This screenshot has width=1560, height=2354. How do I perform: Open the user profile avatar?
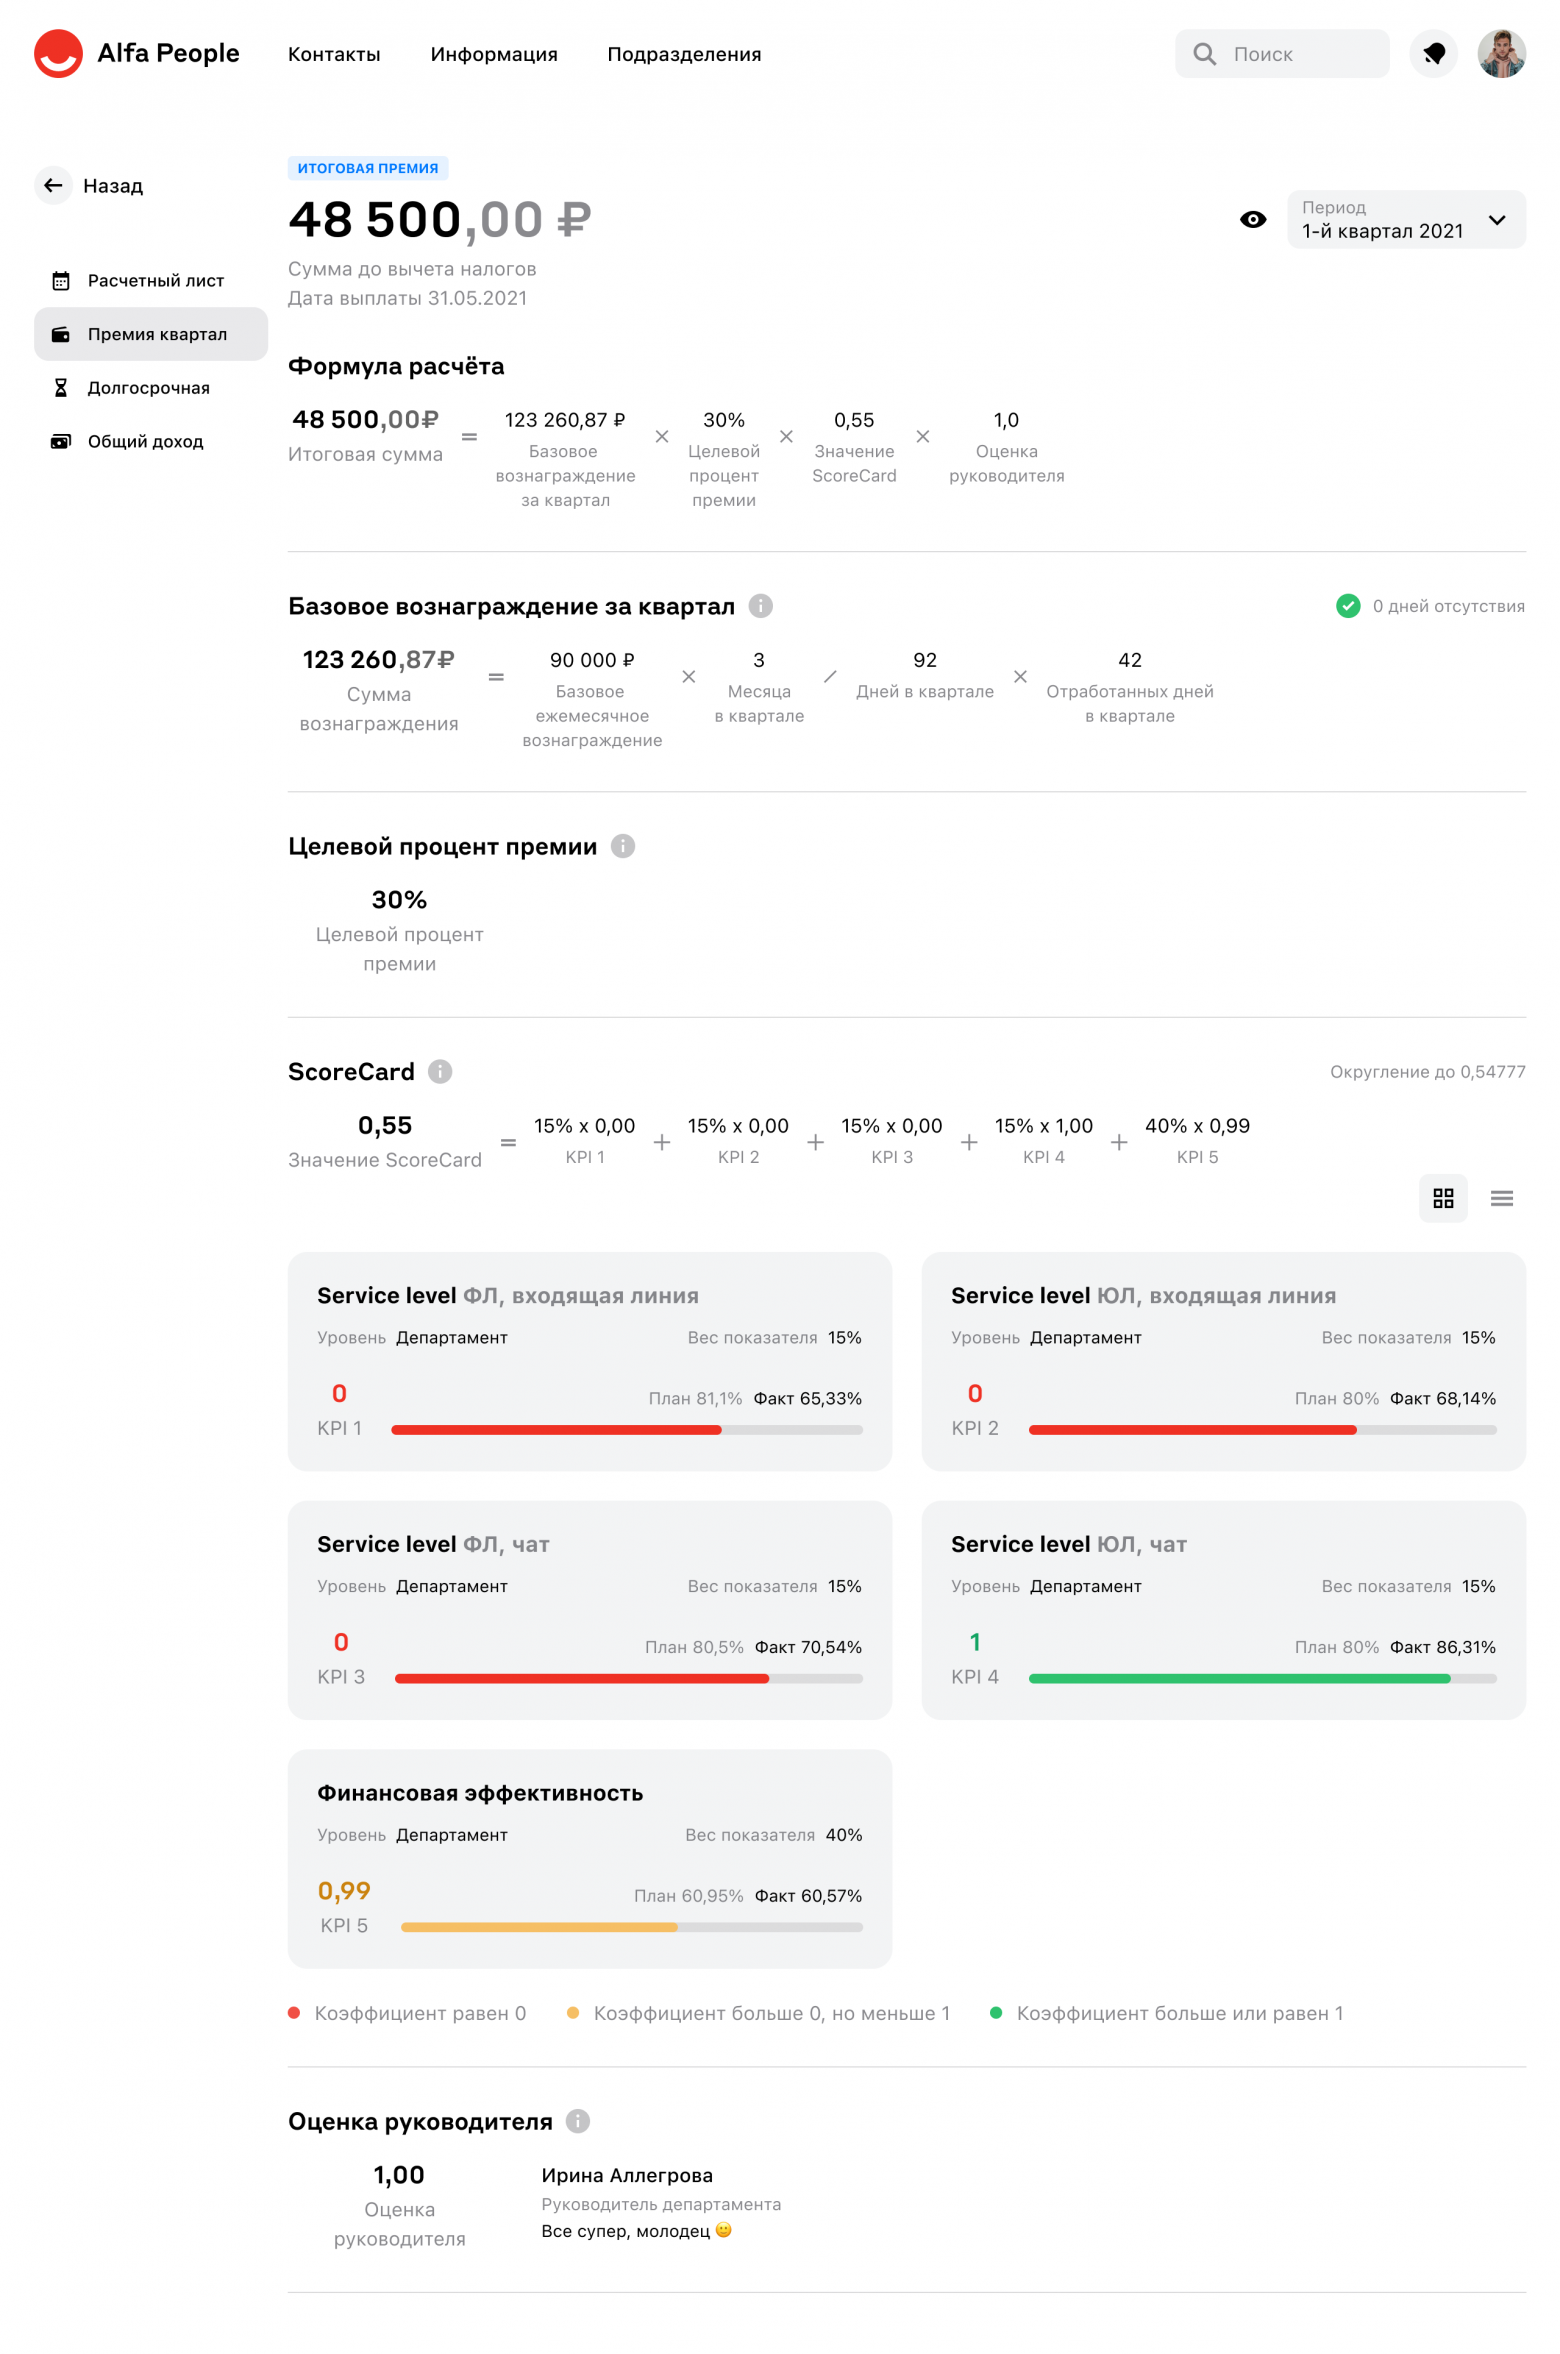(1501, 53)
